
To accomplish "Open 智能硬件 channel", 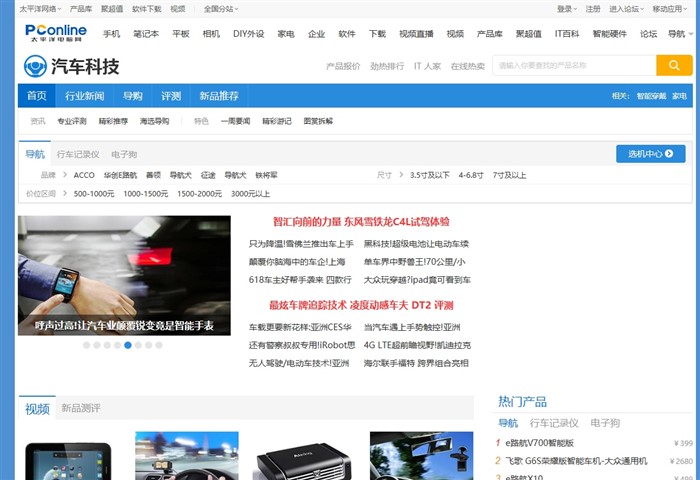I will pos(609,34).
